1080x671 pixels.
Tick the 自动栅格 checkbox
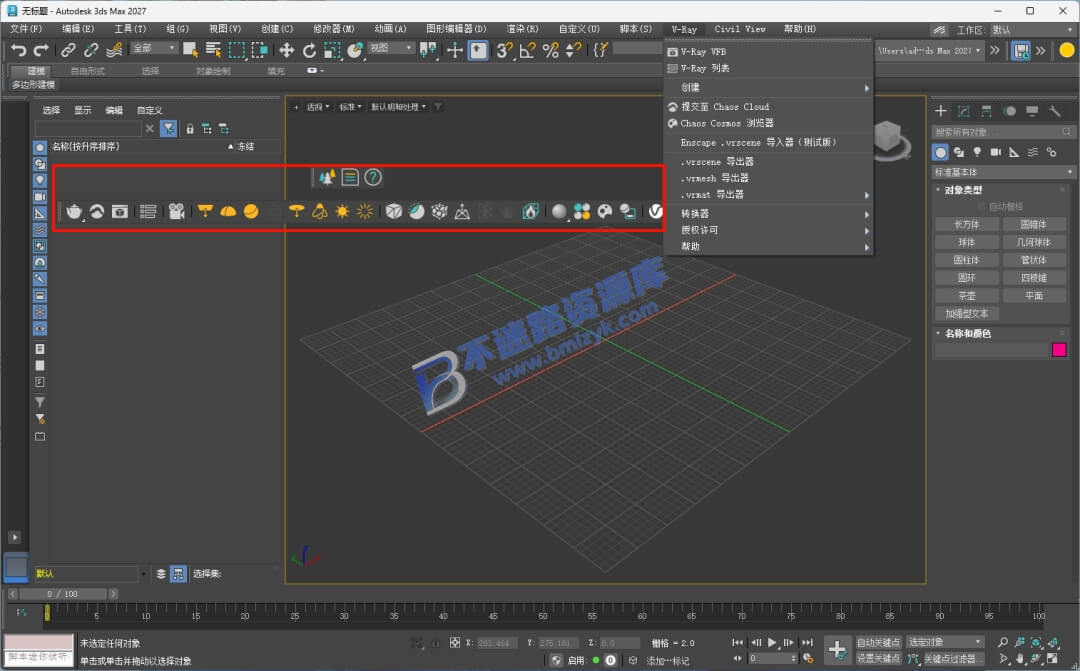coord(982,207)
